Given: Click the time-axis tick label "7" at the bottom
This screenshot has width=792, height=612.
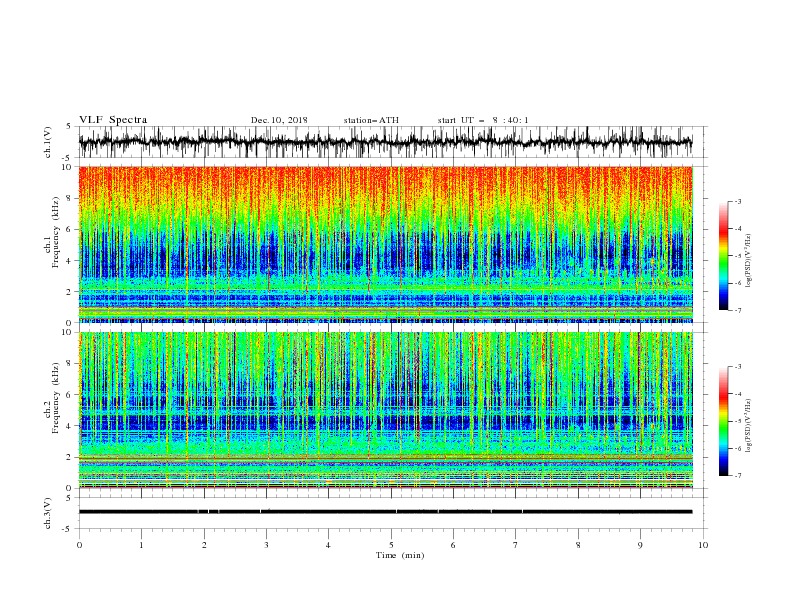Looking at the screenshot, I should point(516,545).
